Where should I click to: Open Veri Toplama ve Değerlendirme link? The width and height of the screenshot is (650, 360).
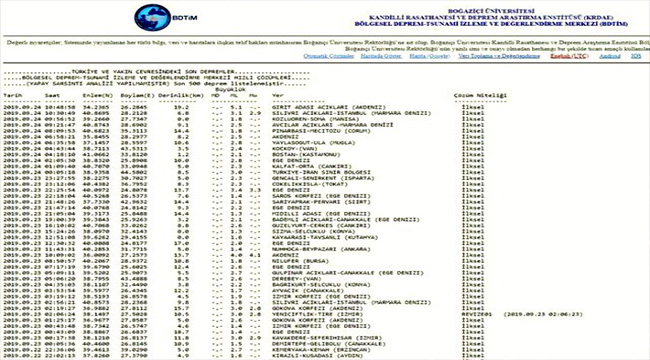(499, 56)
